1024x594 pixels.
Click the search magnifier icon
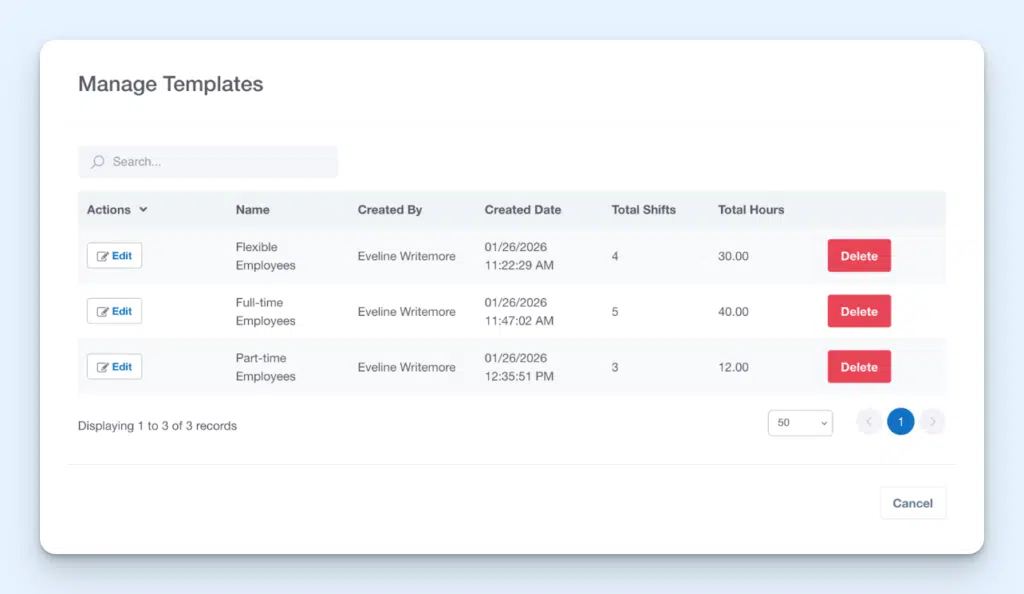pos(96,161)
